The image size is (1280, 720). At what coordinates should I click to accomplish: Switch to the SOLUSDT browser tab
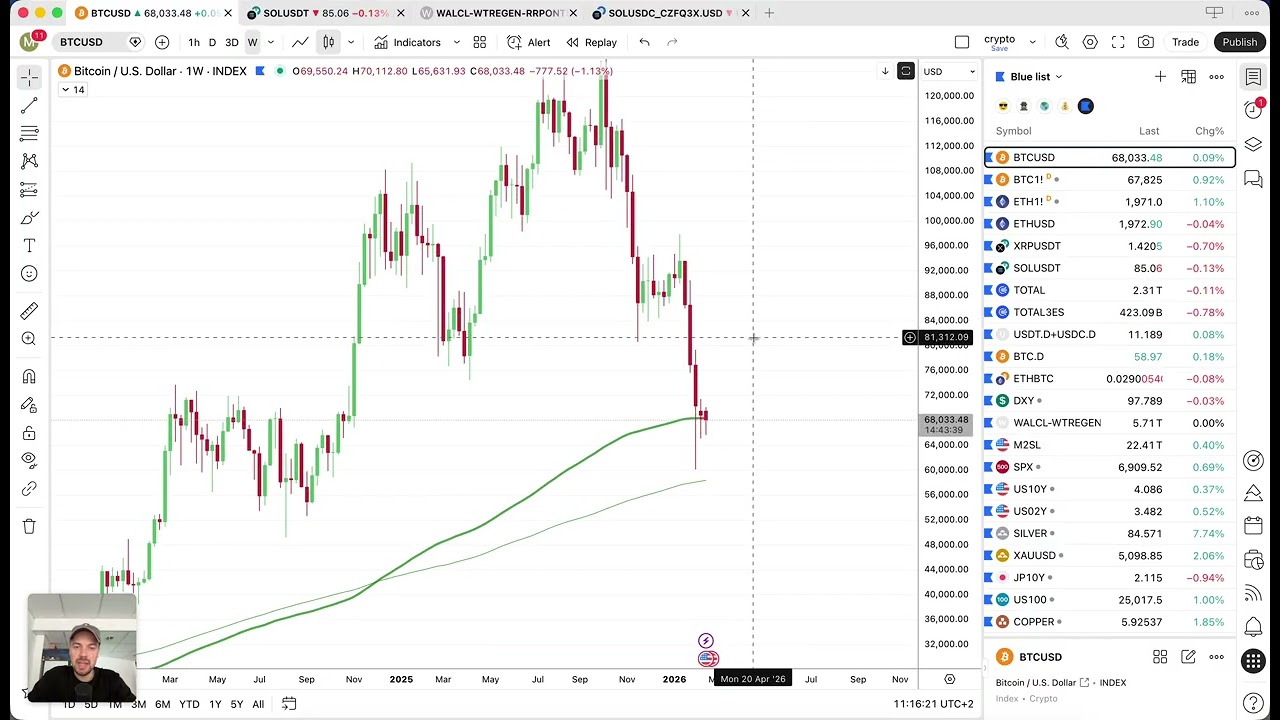326,13
